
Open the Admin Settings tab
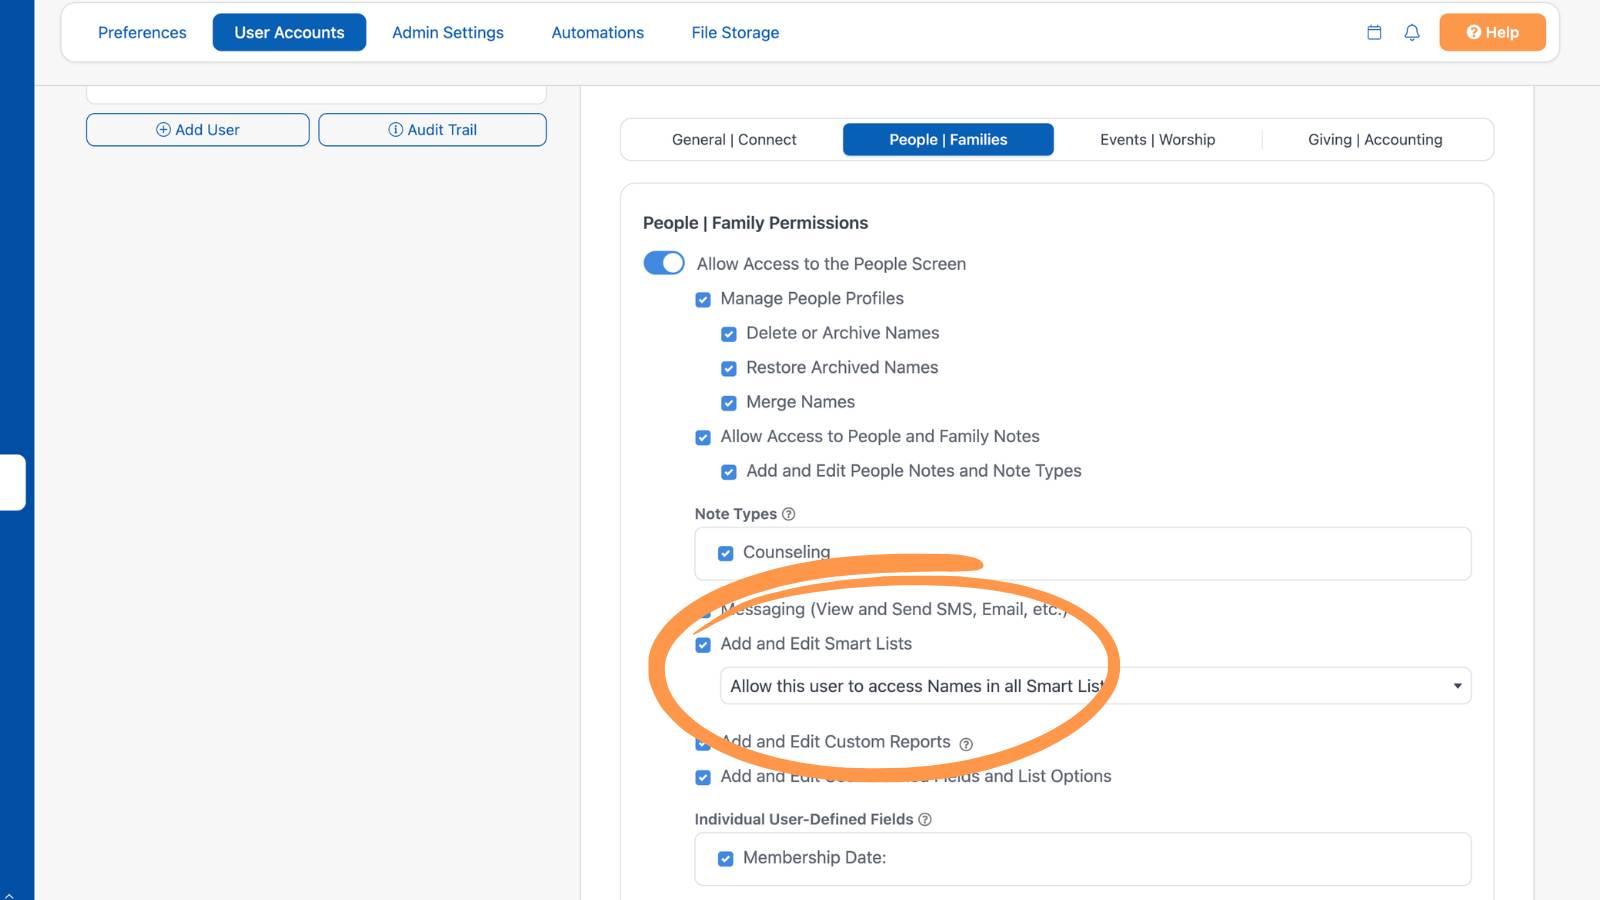coord(448,32)
